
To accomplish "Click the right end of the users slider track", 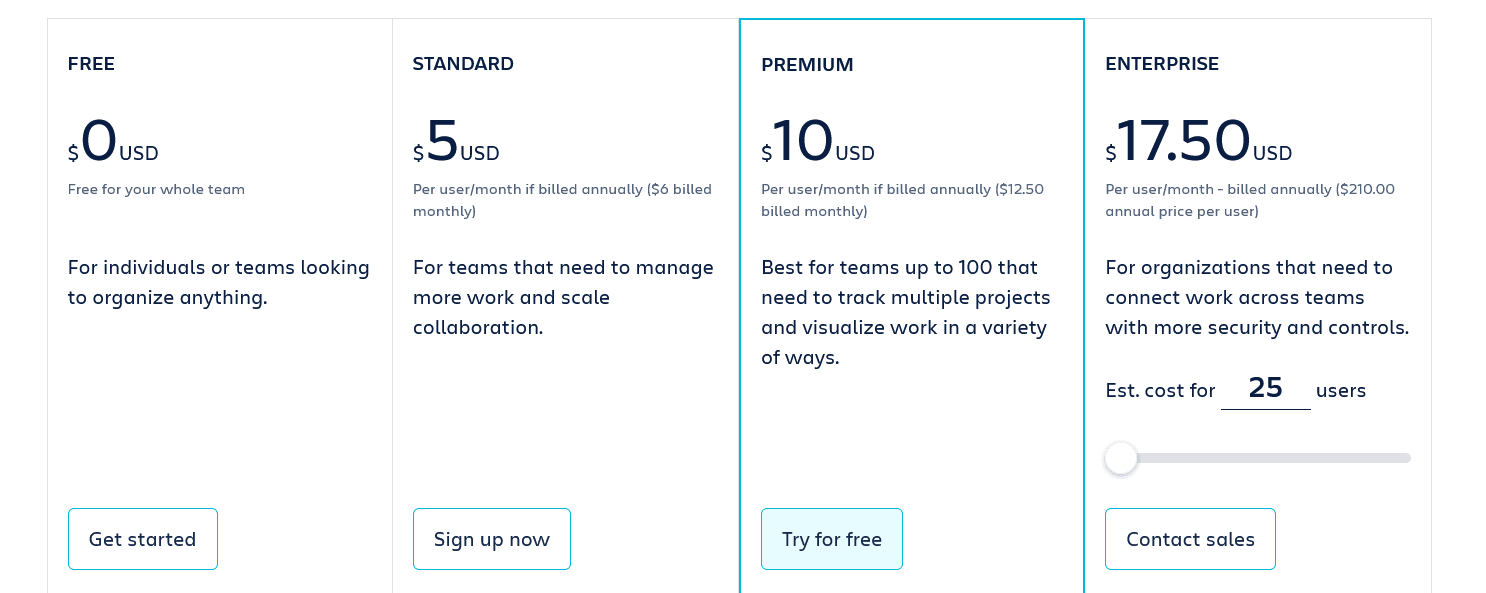I will (x=1405, y=458).
